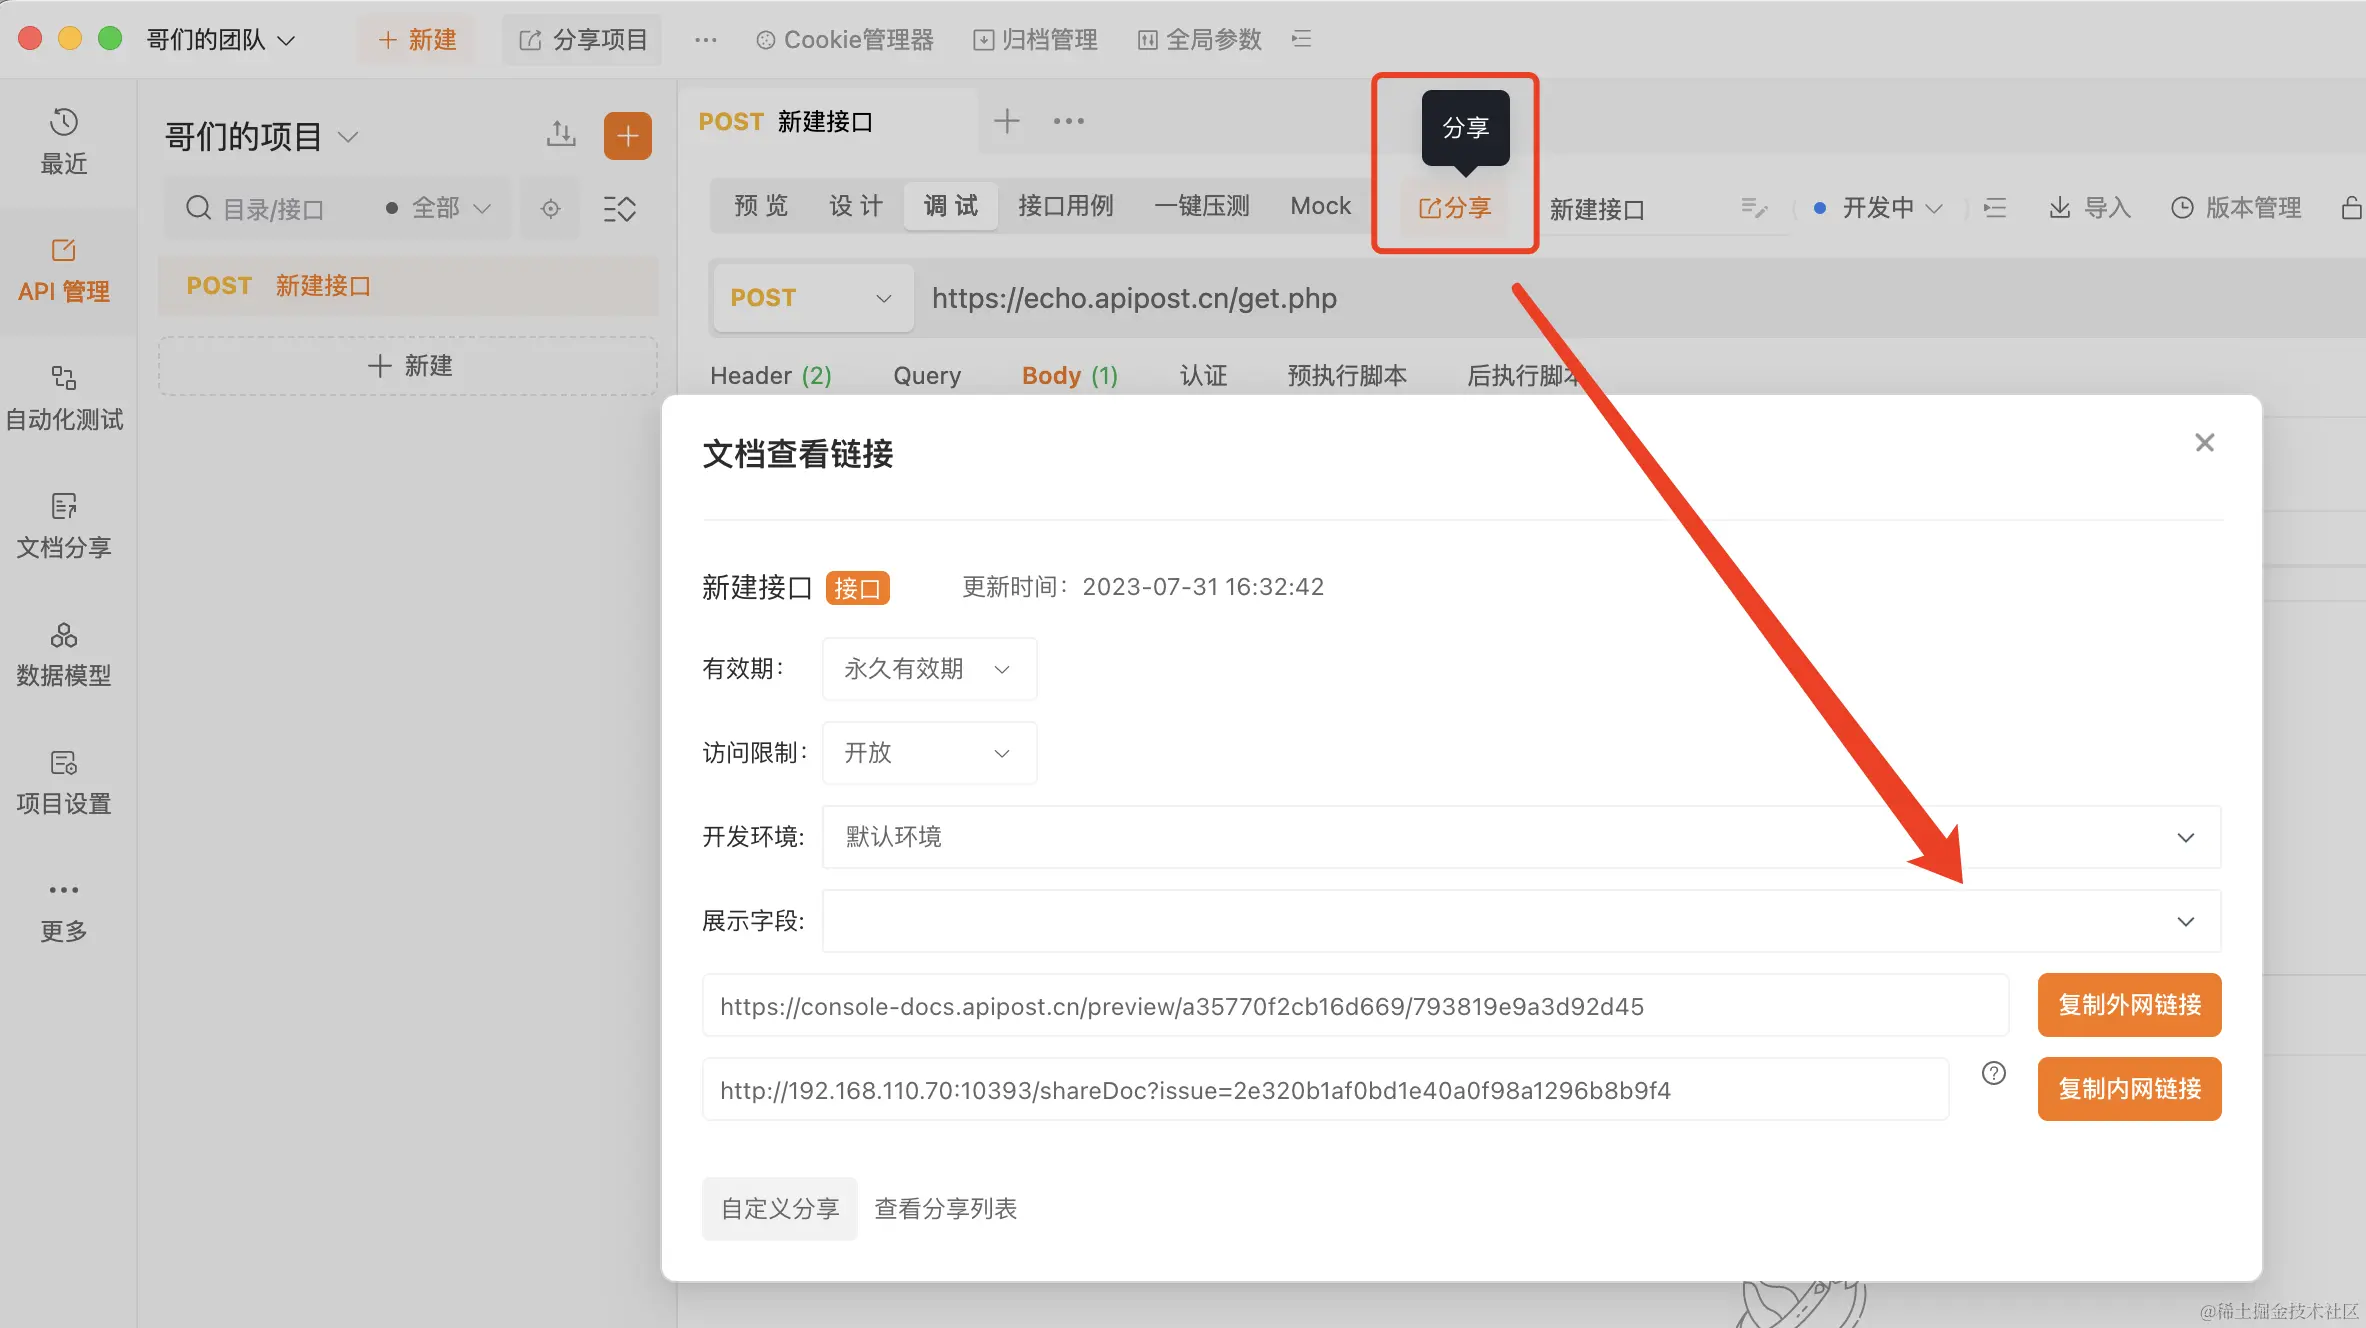Click the locate target icon in search bar
The width and height of the screenshot is (2366, 1328).
pos(550,209)
